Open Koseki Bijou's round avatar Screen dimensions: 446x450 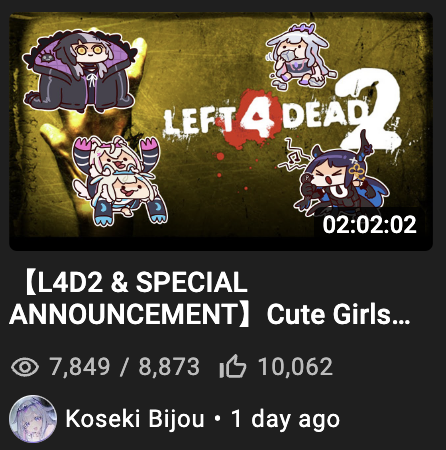33,419
